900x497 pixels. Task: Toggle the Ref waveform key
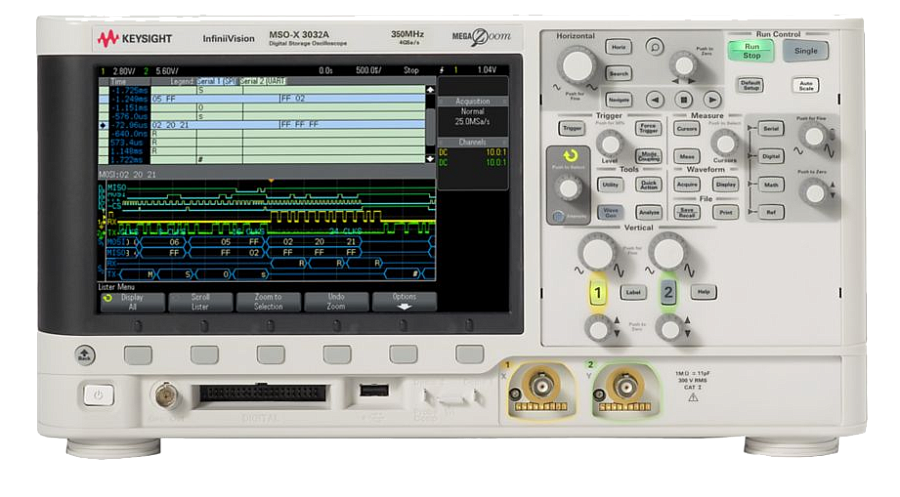click(771, 212)
